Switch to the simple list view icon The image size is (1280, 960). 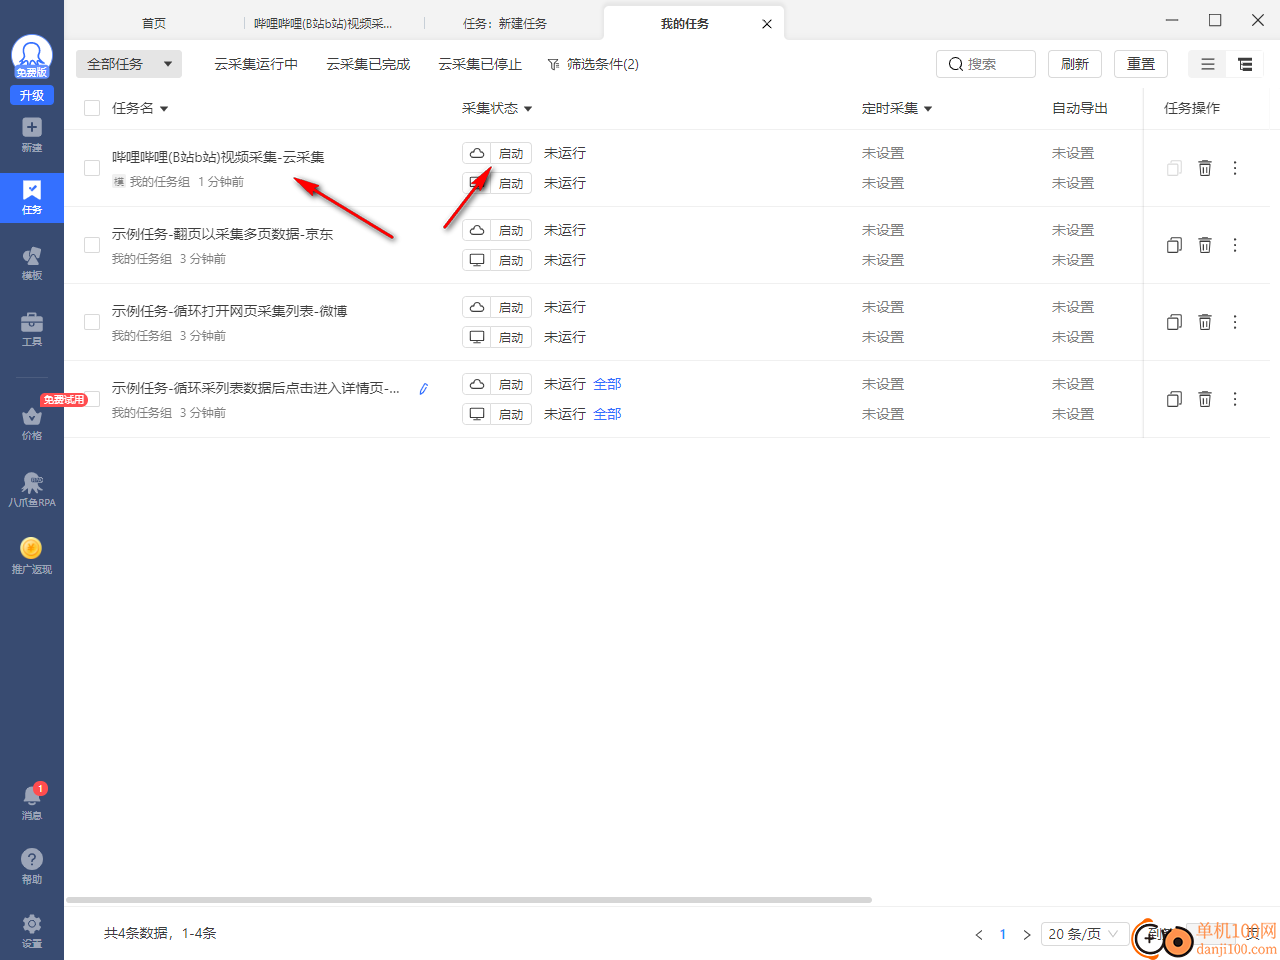pyautogui.click(x=1208, y=64)
